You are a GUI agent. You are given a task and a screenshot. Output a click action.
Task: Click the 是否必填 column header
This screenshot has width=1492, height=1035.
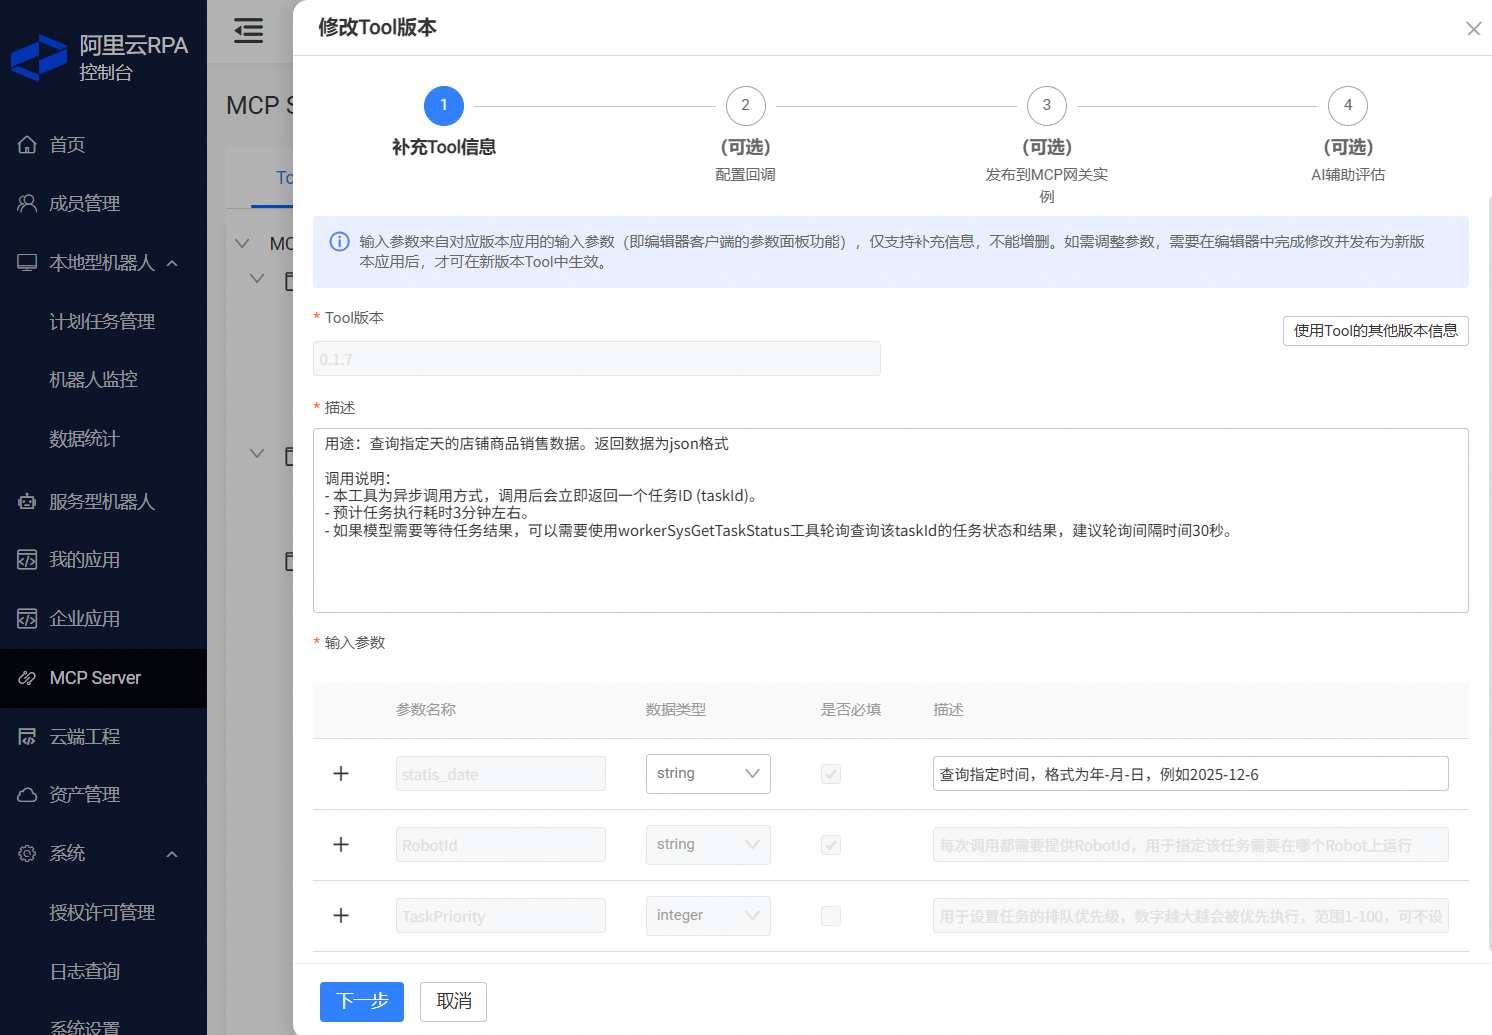(851, 710)
